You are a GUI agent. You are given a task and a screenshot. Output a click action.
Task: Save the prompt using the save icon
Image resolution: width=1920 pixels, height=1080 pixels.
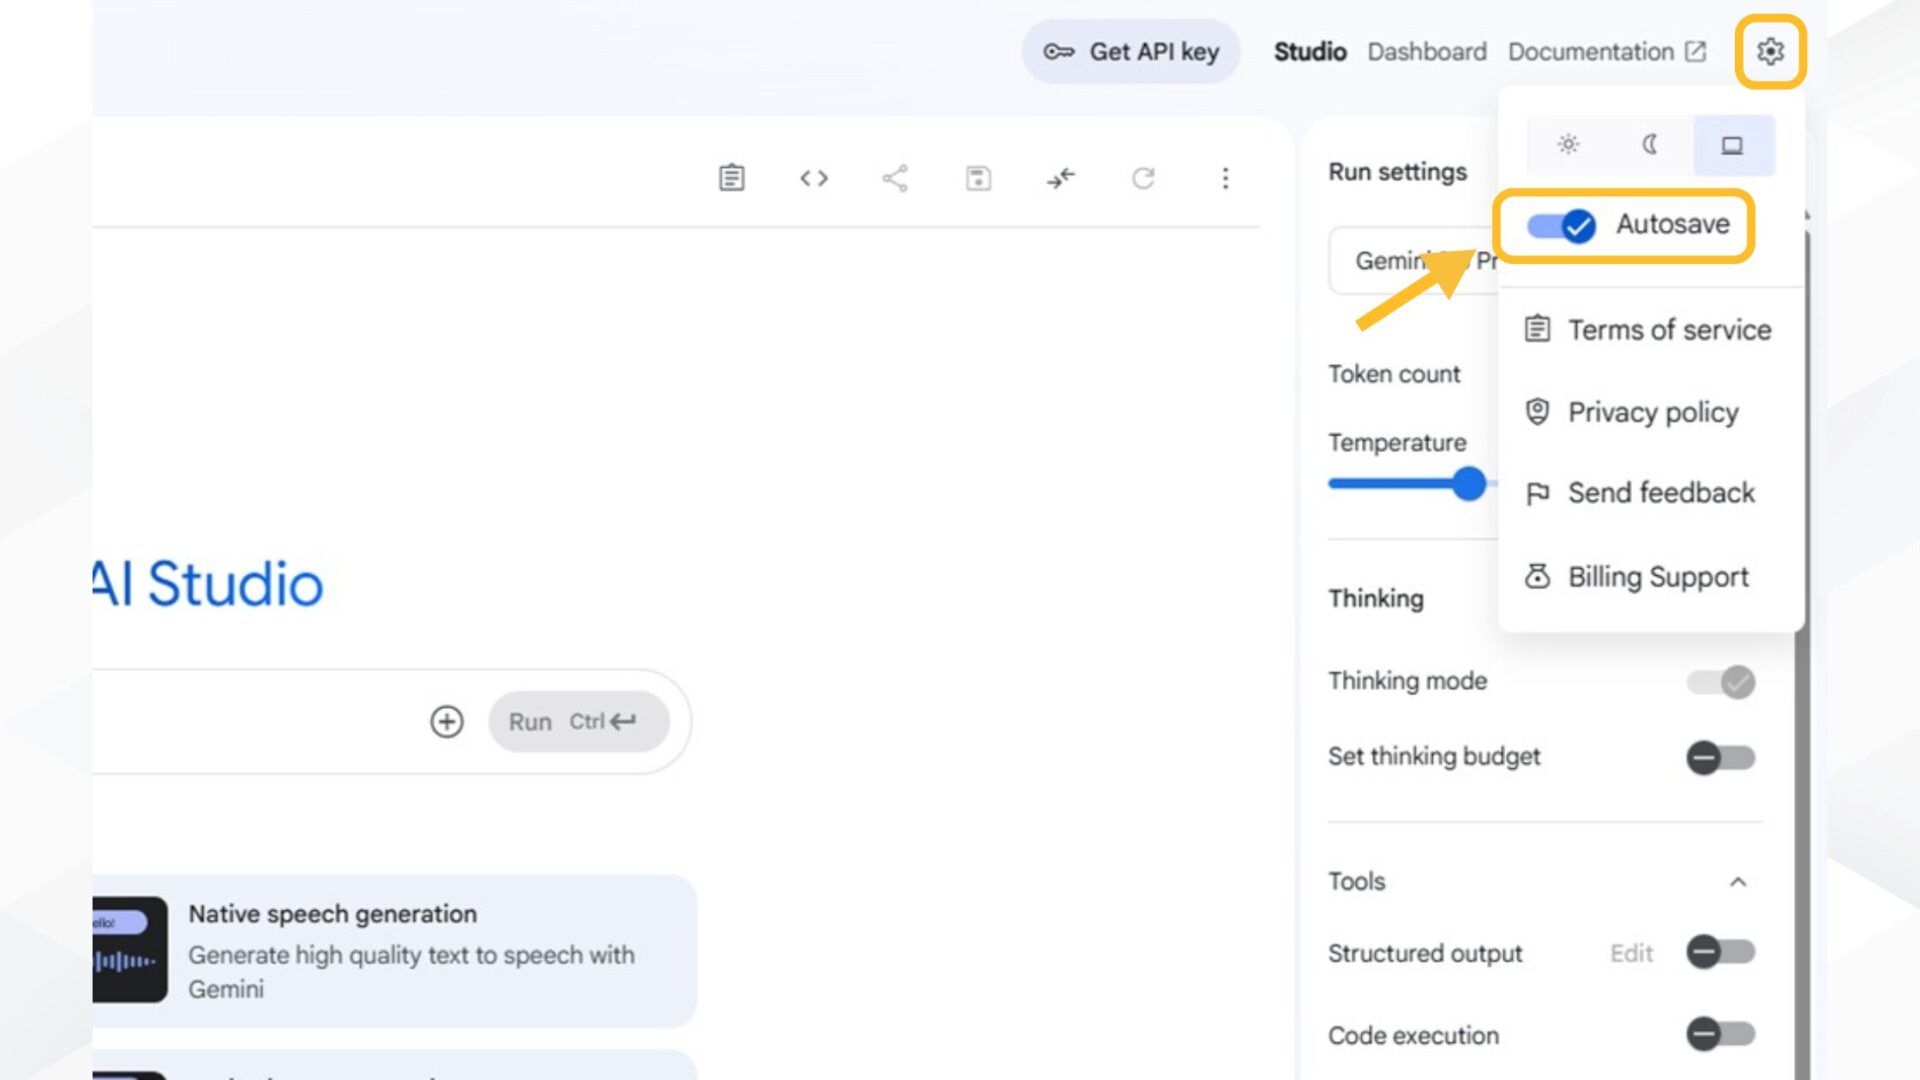coord(978,178)
